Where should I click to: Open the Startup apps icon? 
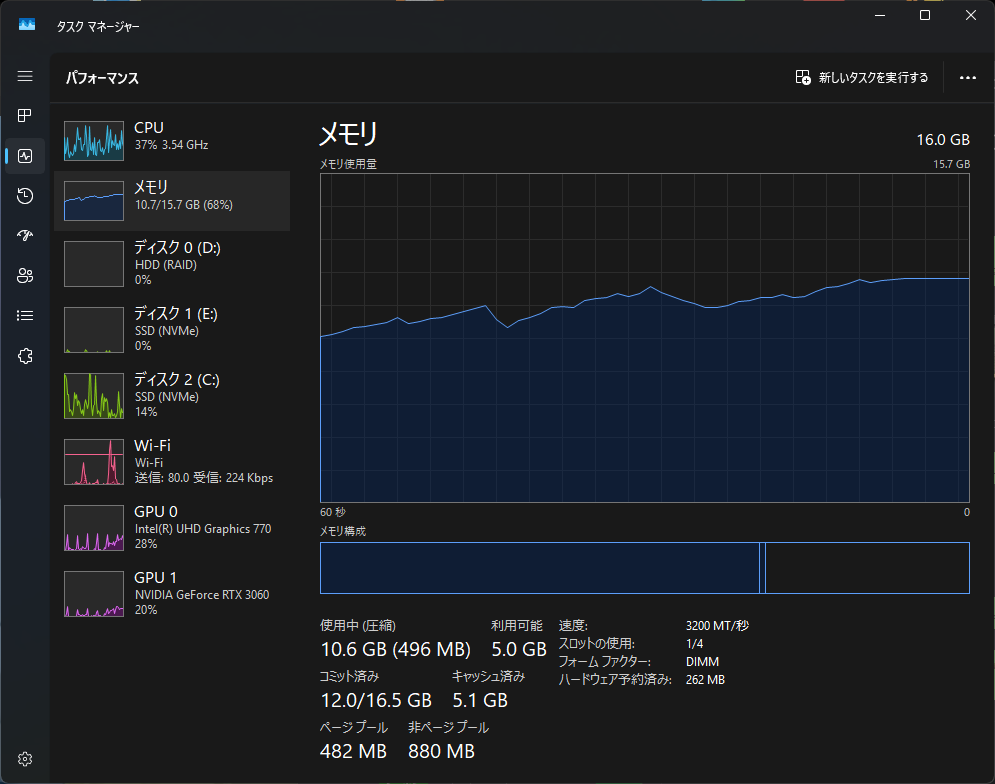25,236
